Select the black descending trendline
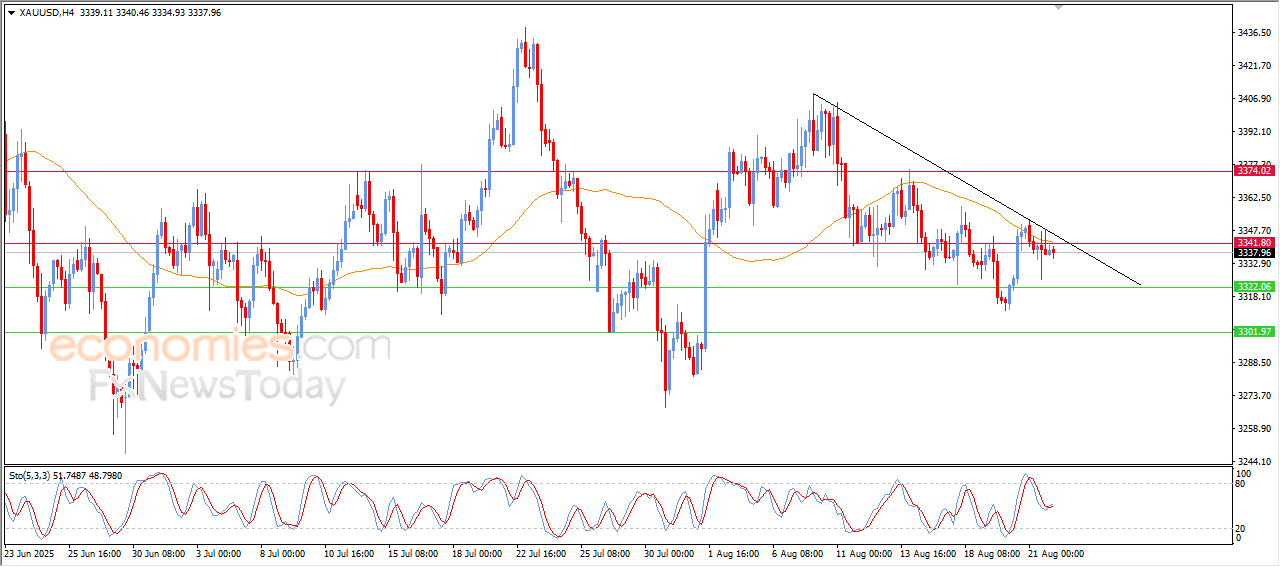The image size is (1280, 567). 976,190
